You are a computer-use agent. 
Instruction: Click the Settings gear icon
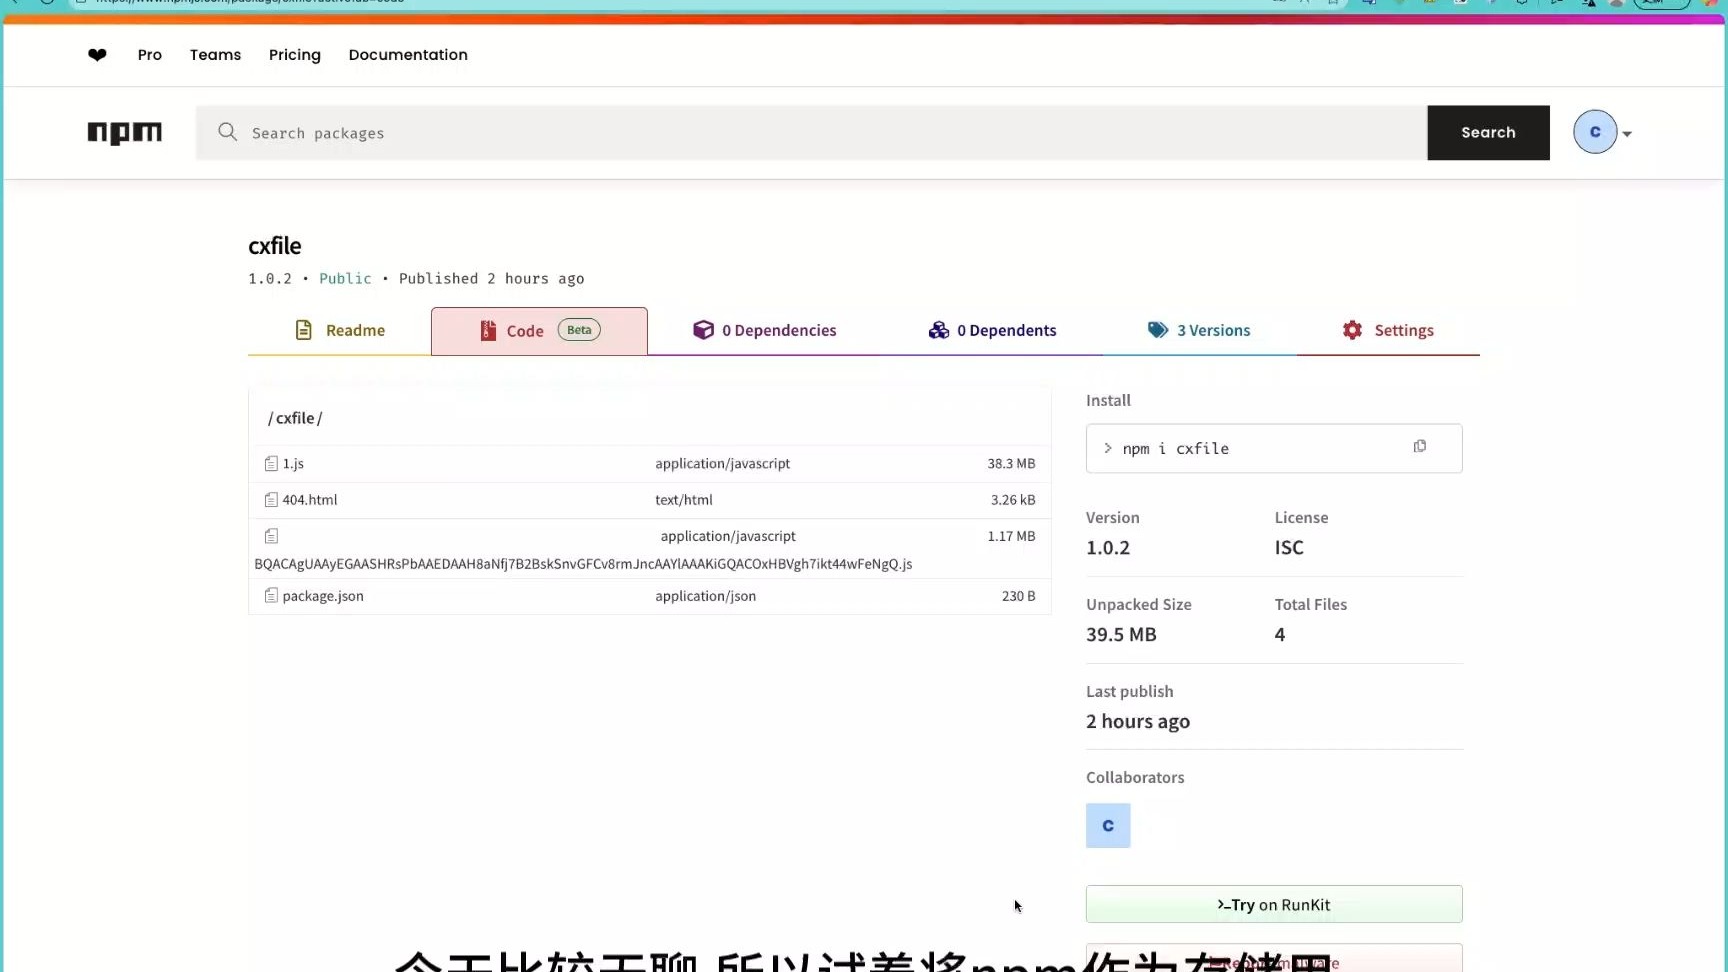(1352, 330)
